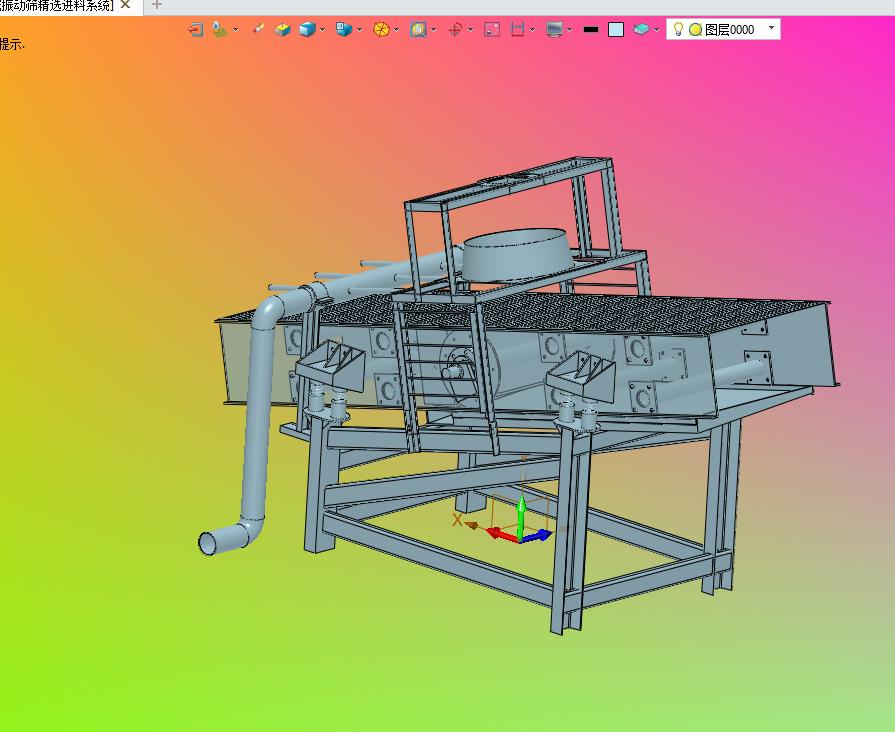Click the orange sectioned circle icon
The image size is (895, 732).
tap(381, 29)
